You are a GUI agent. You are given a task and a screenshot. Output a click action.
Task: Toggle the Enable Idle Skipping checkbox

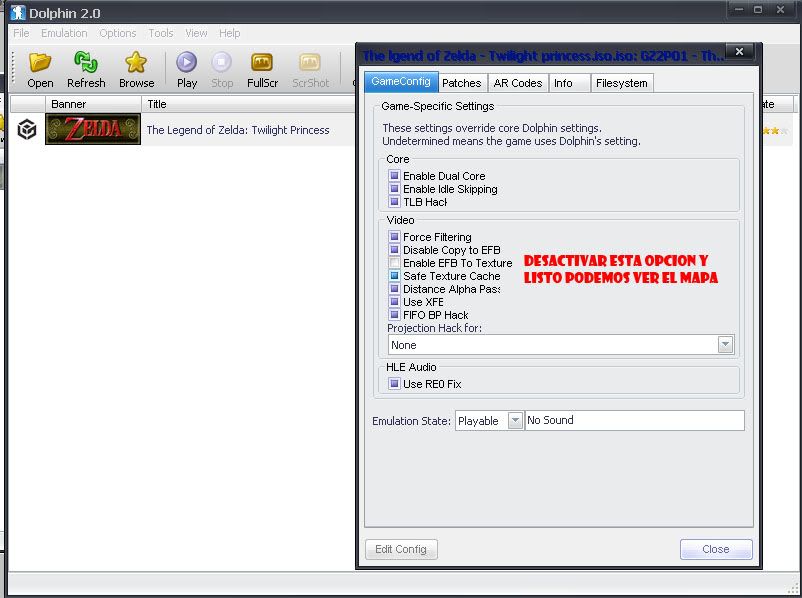coord(394,189)
